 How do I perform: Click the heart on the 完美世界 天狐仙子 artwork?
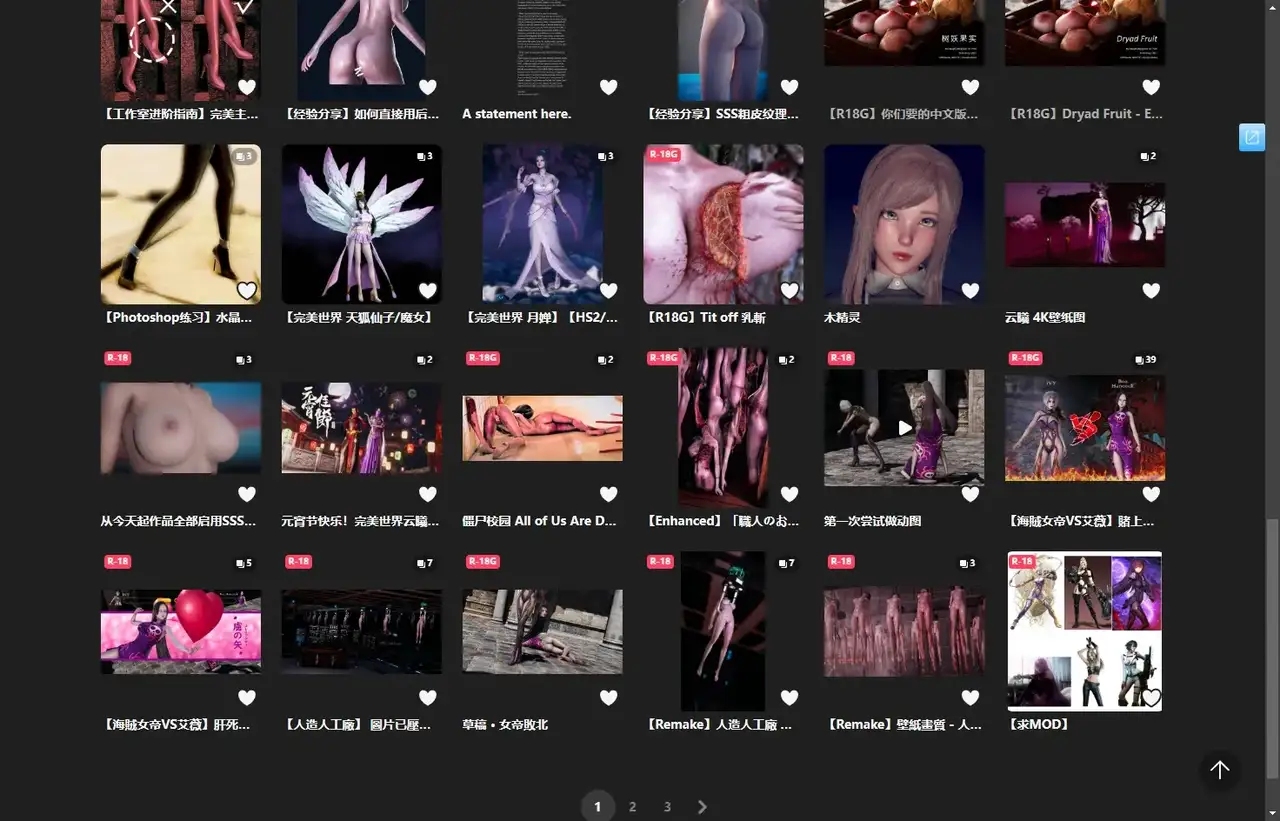click(428, 291)
